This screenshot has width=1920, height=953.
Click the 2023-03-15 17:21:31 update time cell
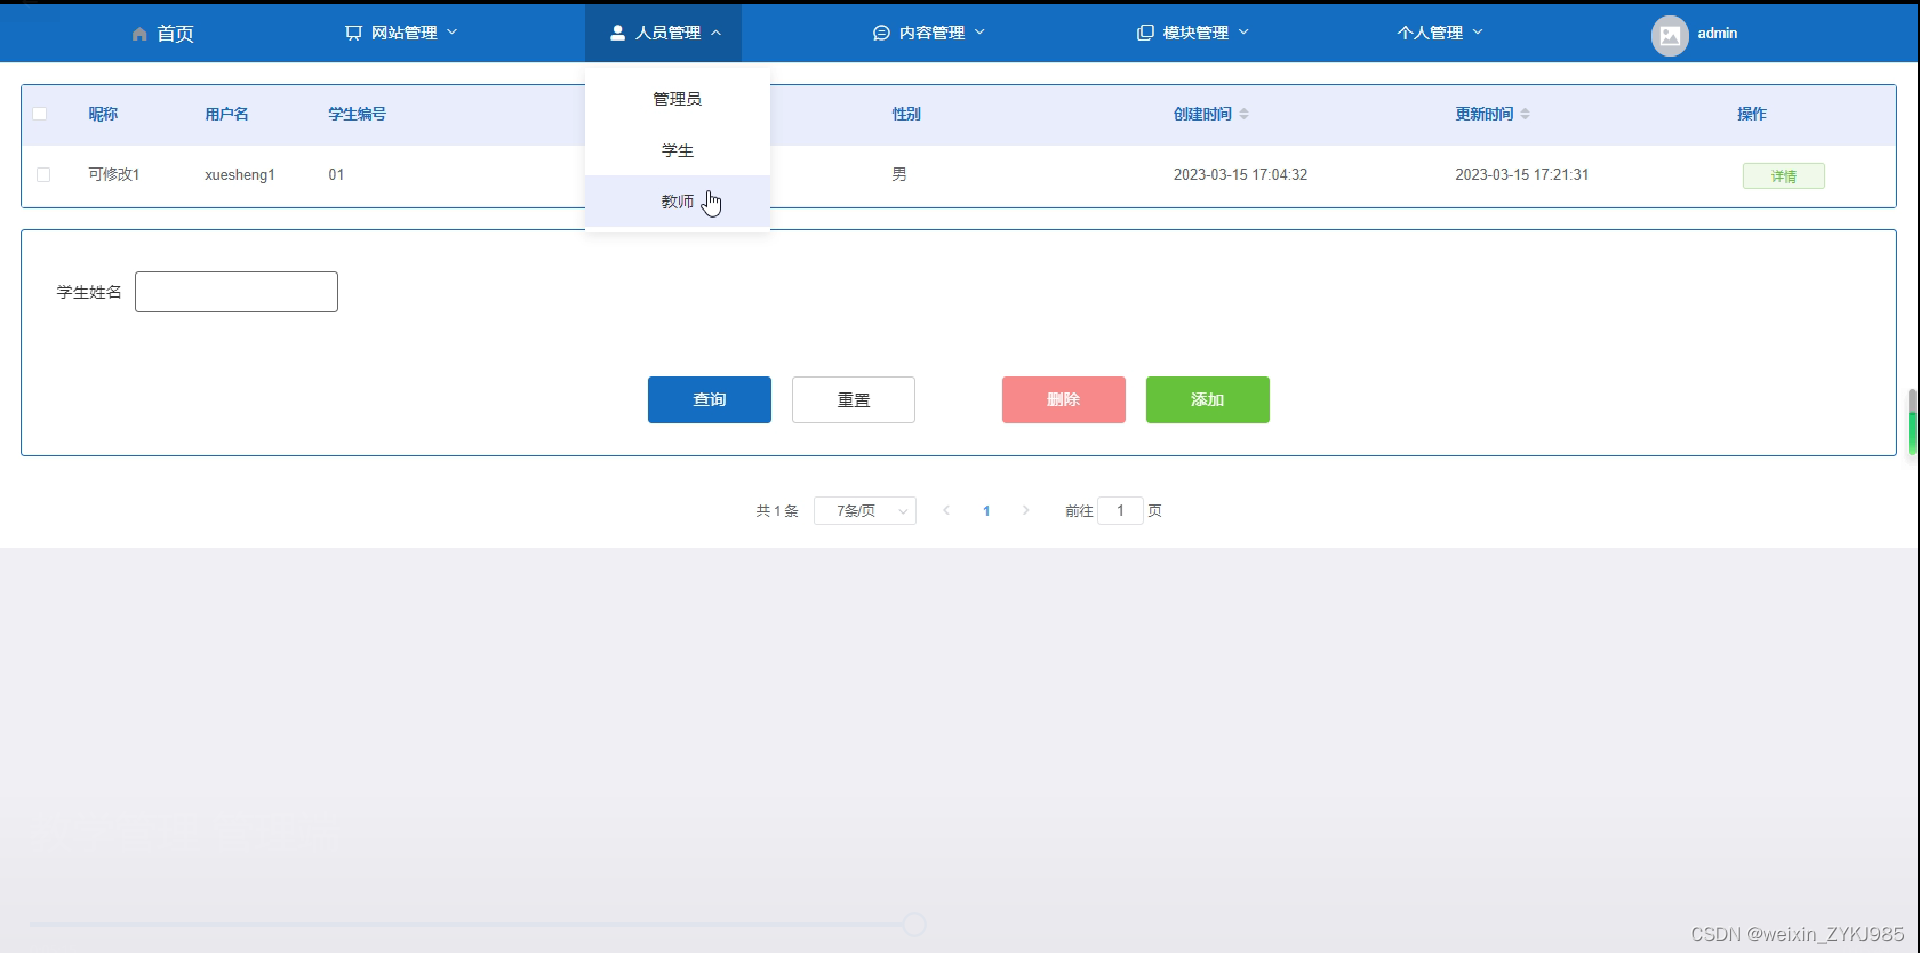[x=1521, y=175]
